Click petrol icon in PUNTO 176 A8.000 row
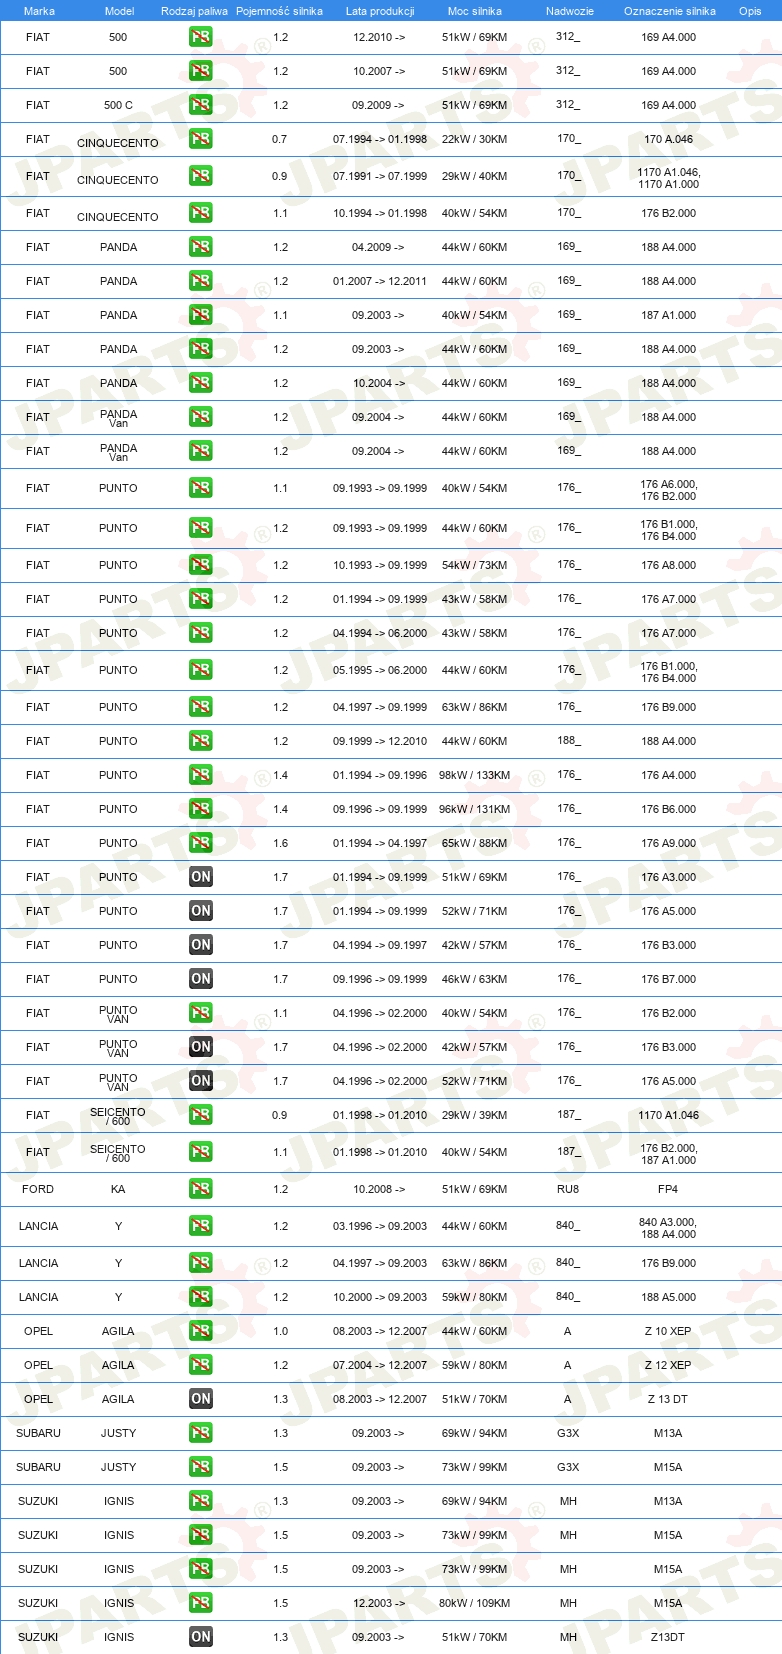 201,565
